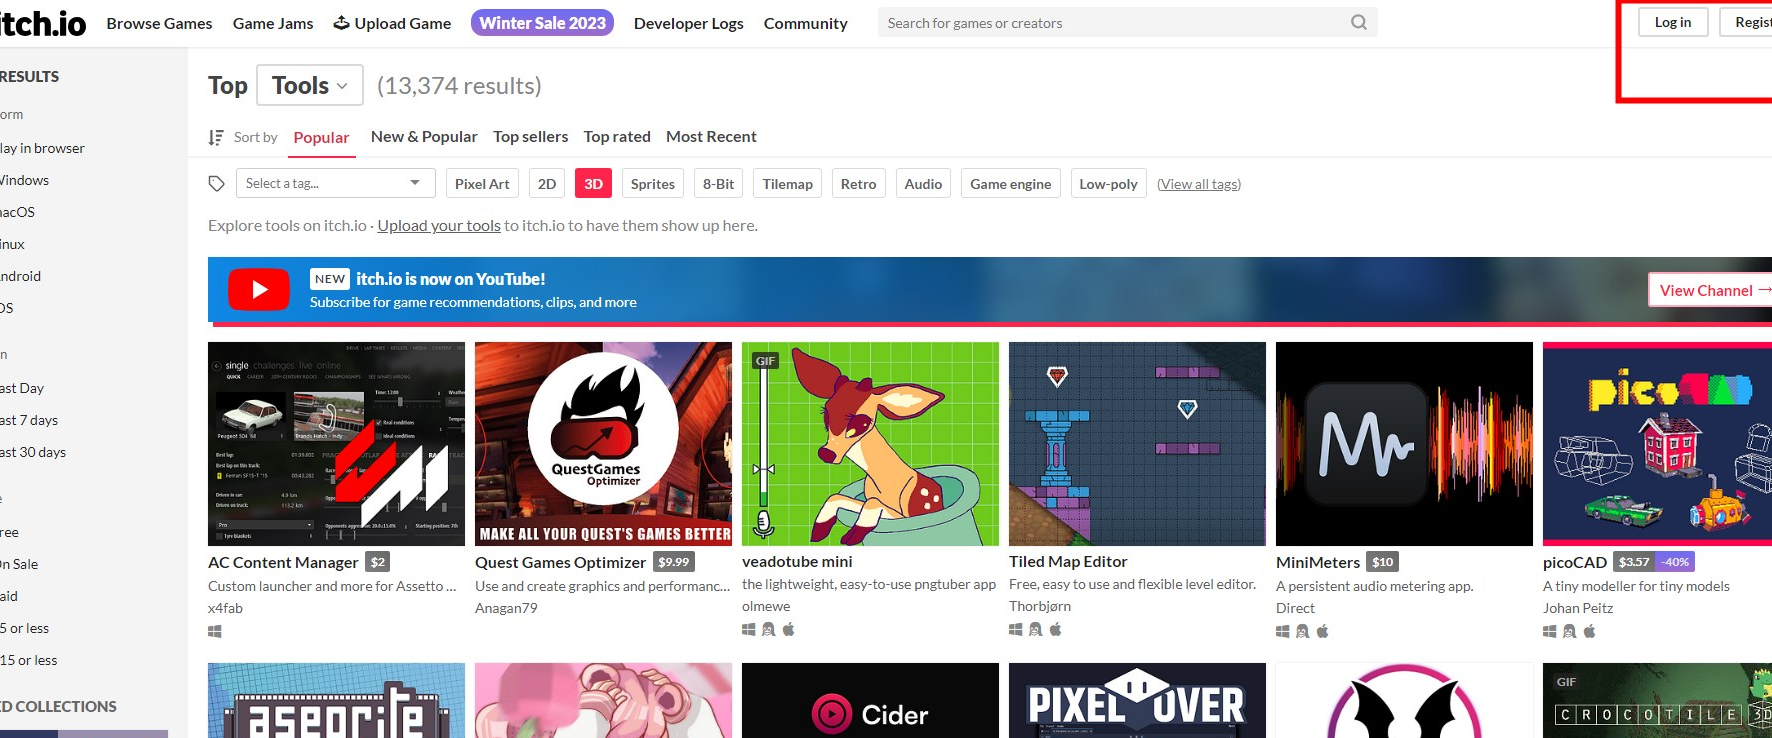Select the Popular sort tab
The image size is (1772, 738).
[x=321, y=137]
